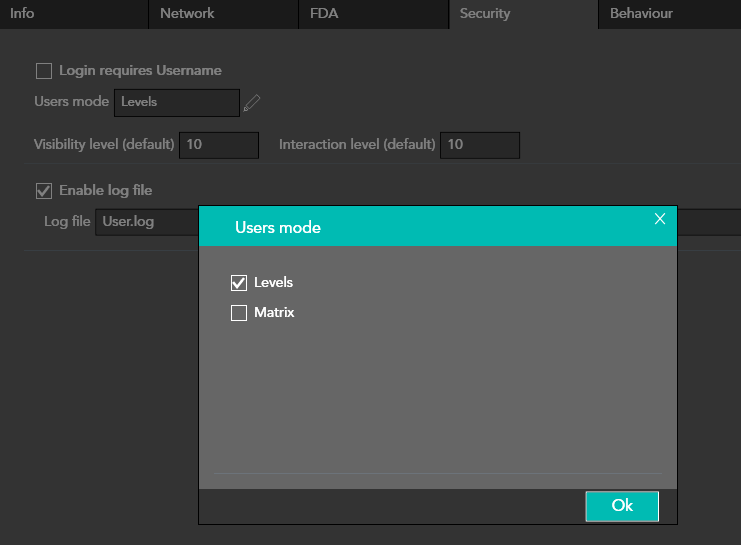
Task: Open the Network tab
Action: tap(187, 14)
